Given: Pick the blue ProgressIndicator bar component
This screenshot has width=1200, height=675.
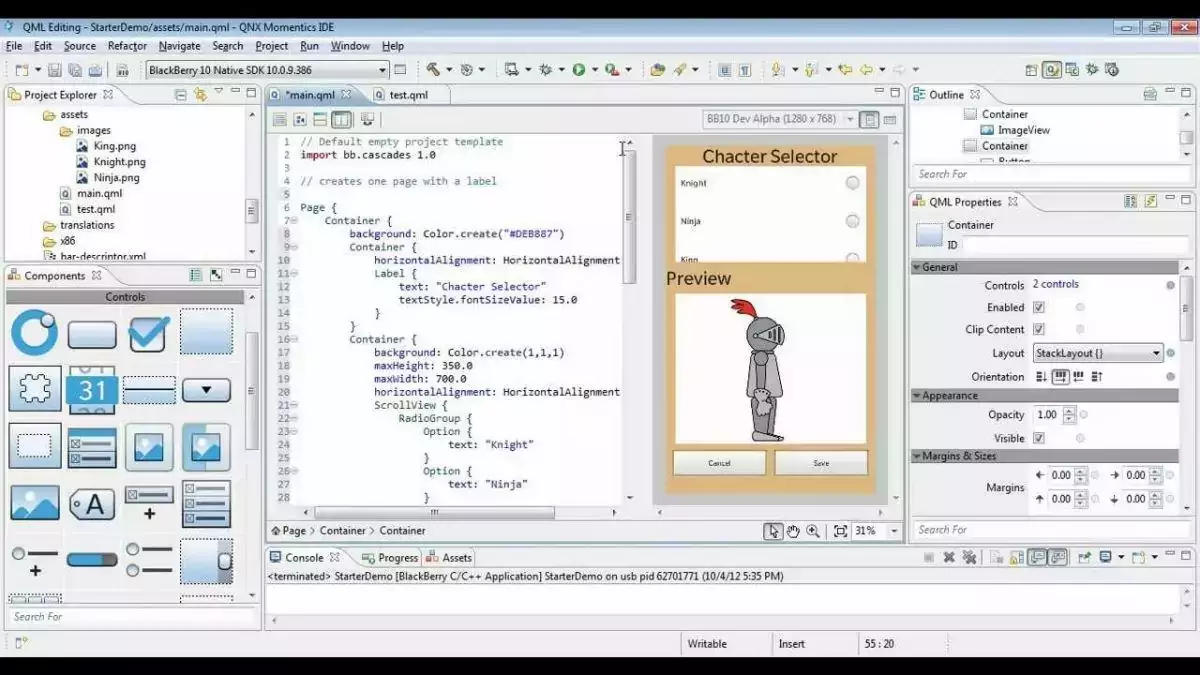Looking at the screenshot, I should point(92,560).
